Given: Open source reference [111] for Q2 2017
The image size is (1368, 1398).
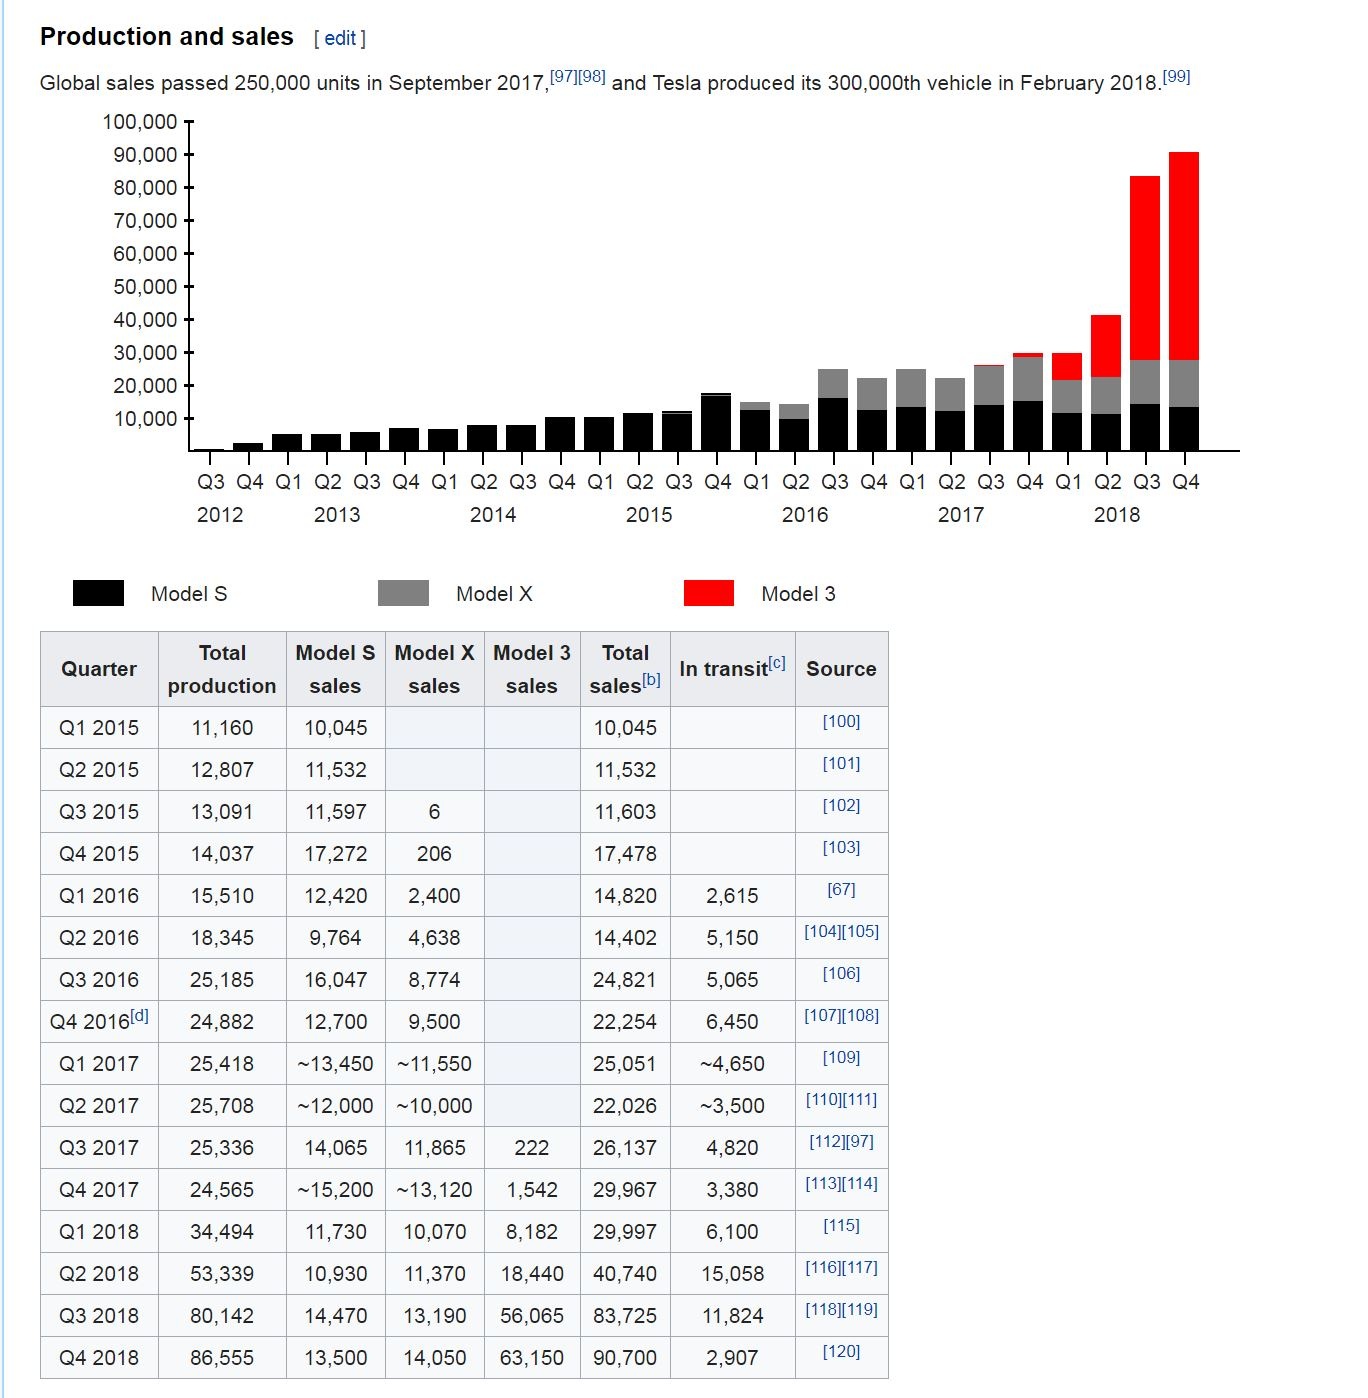Looking at the screenshot, I should (860, 1099).
